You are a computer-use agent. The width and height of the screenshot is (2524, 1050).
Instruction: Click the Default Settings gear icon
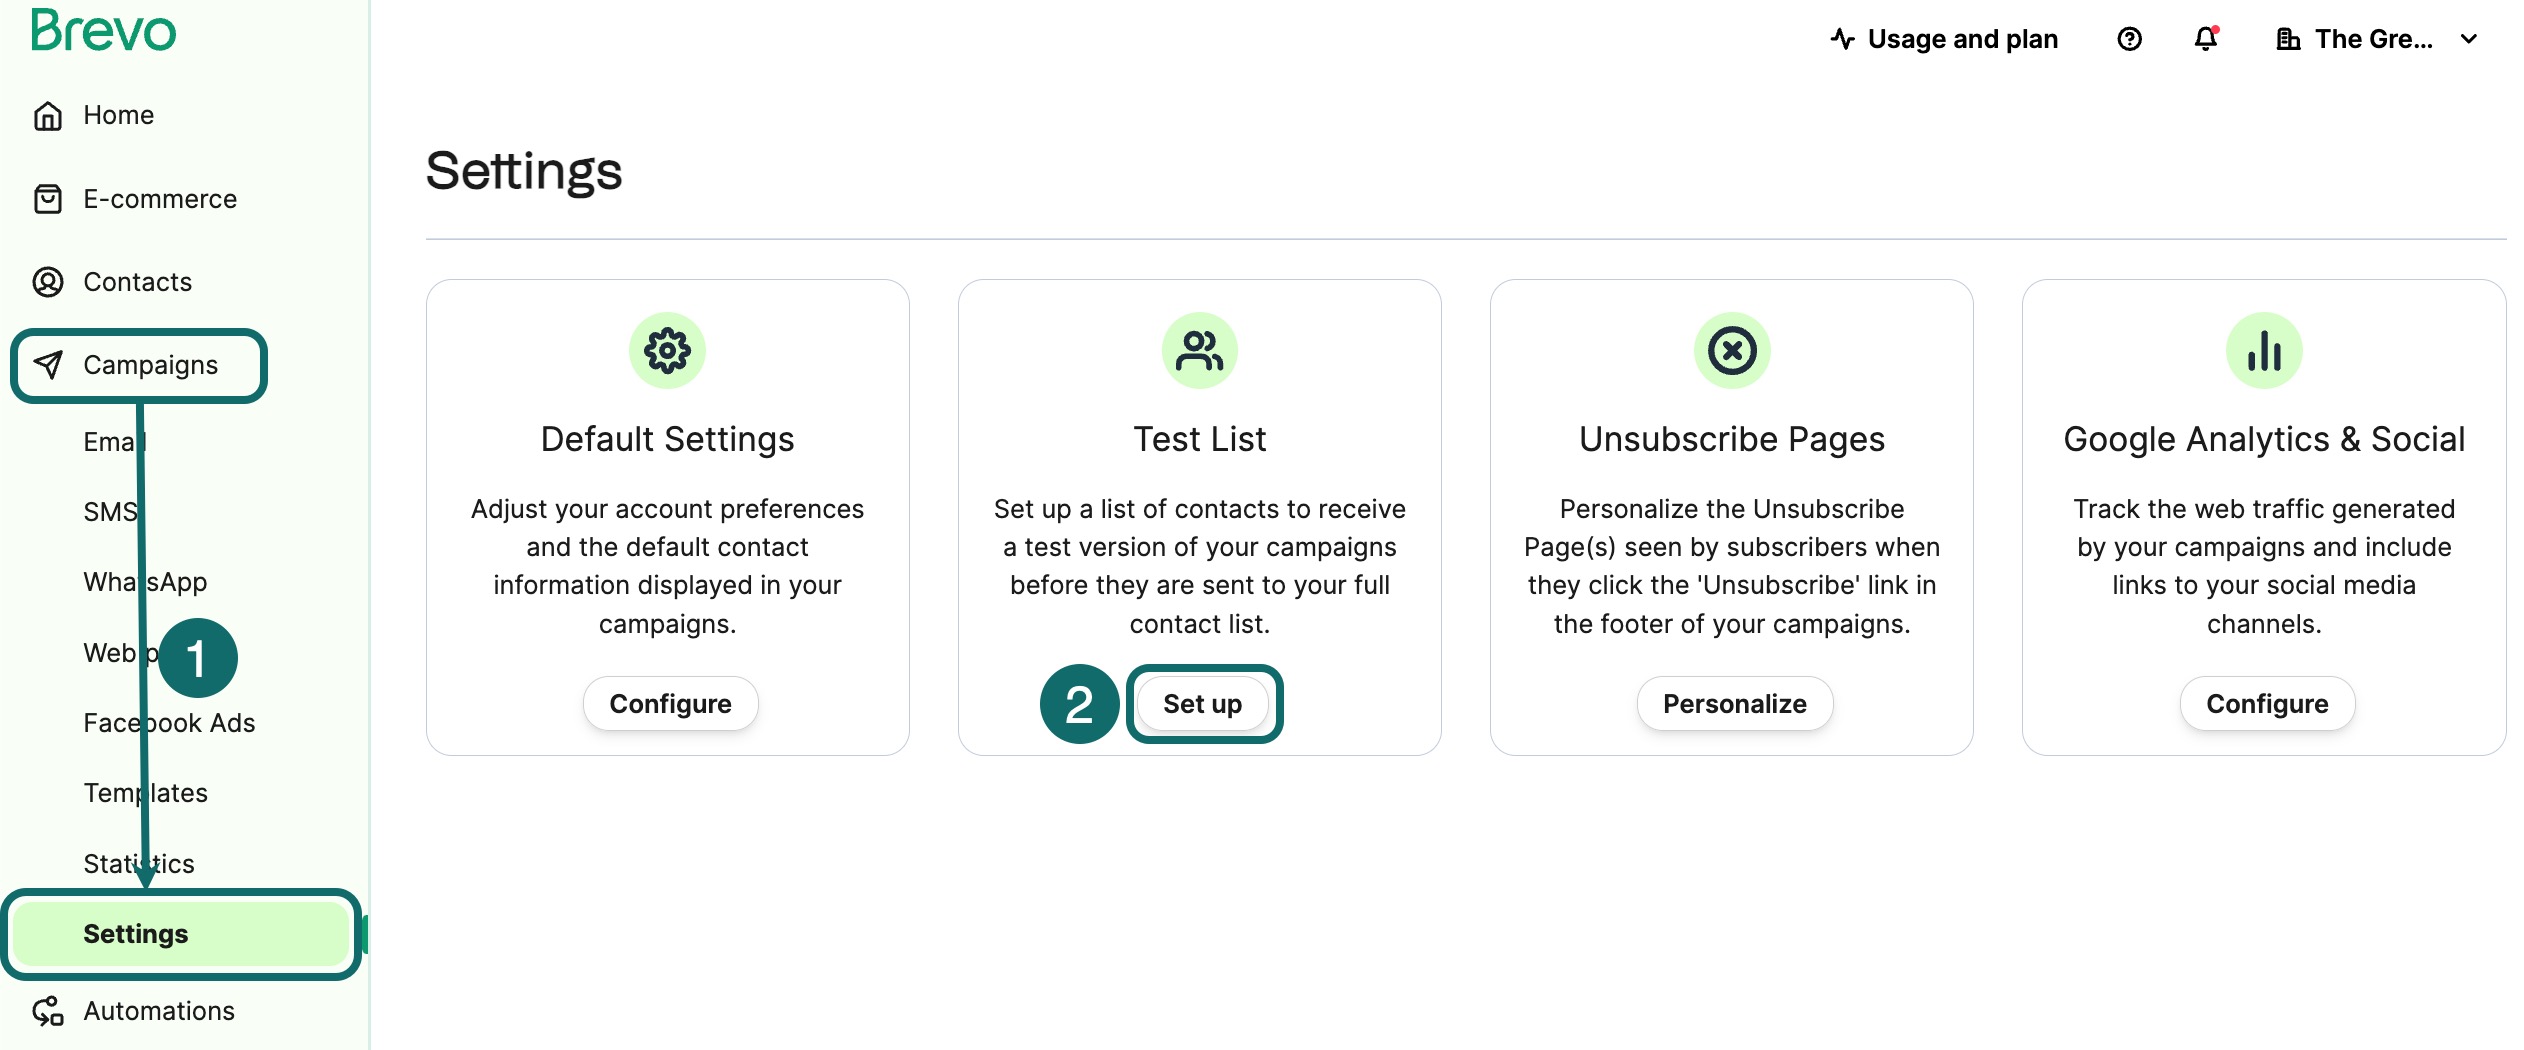coord(667,351)
